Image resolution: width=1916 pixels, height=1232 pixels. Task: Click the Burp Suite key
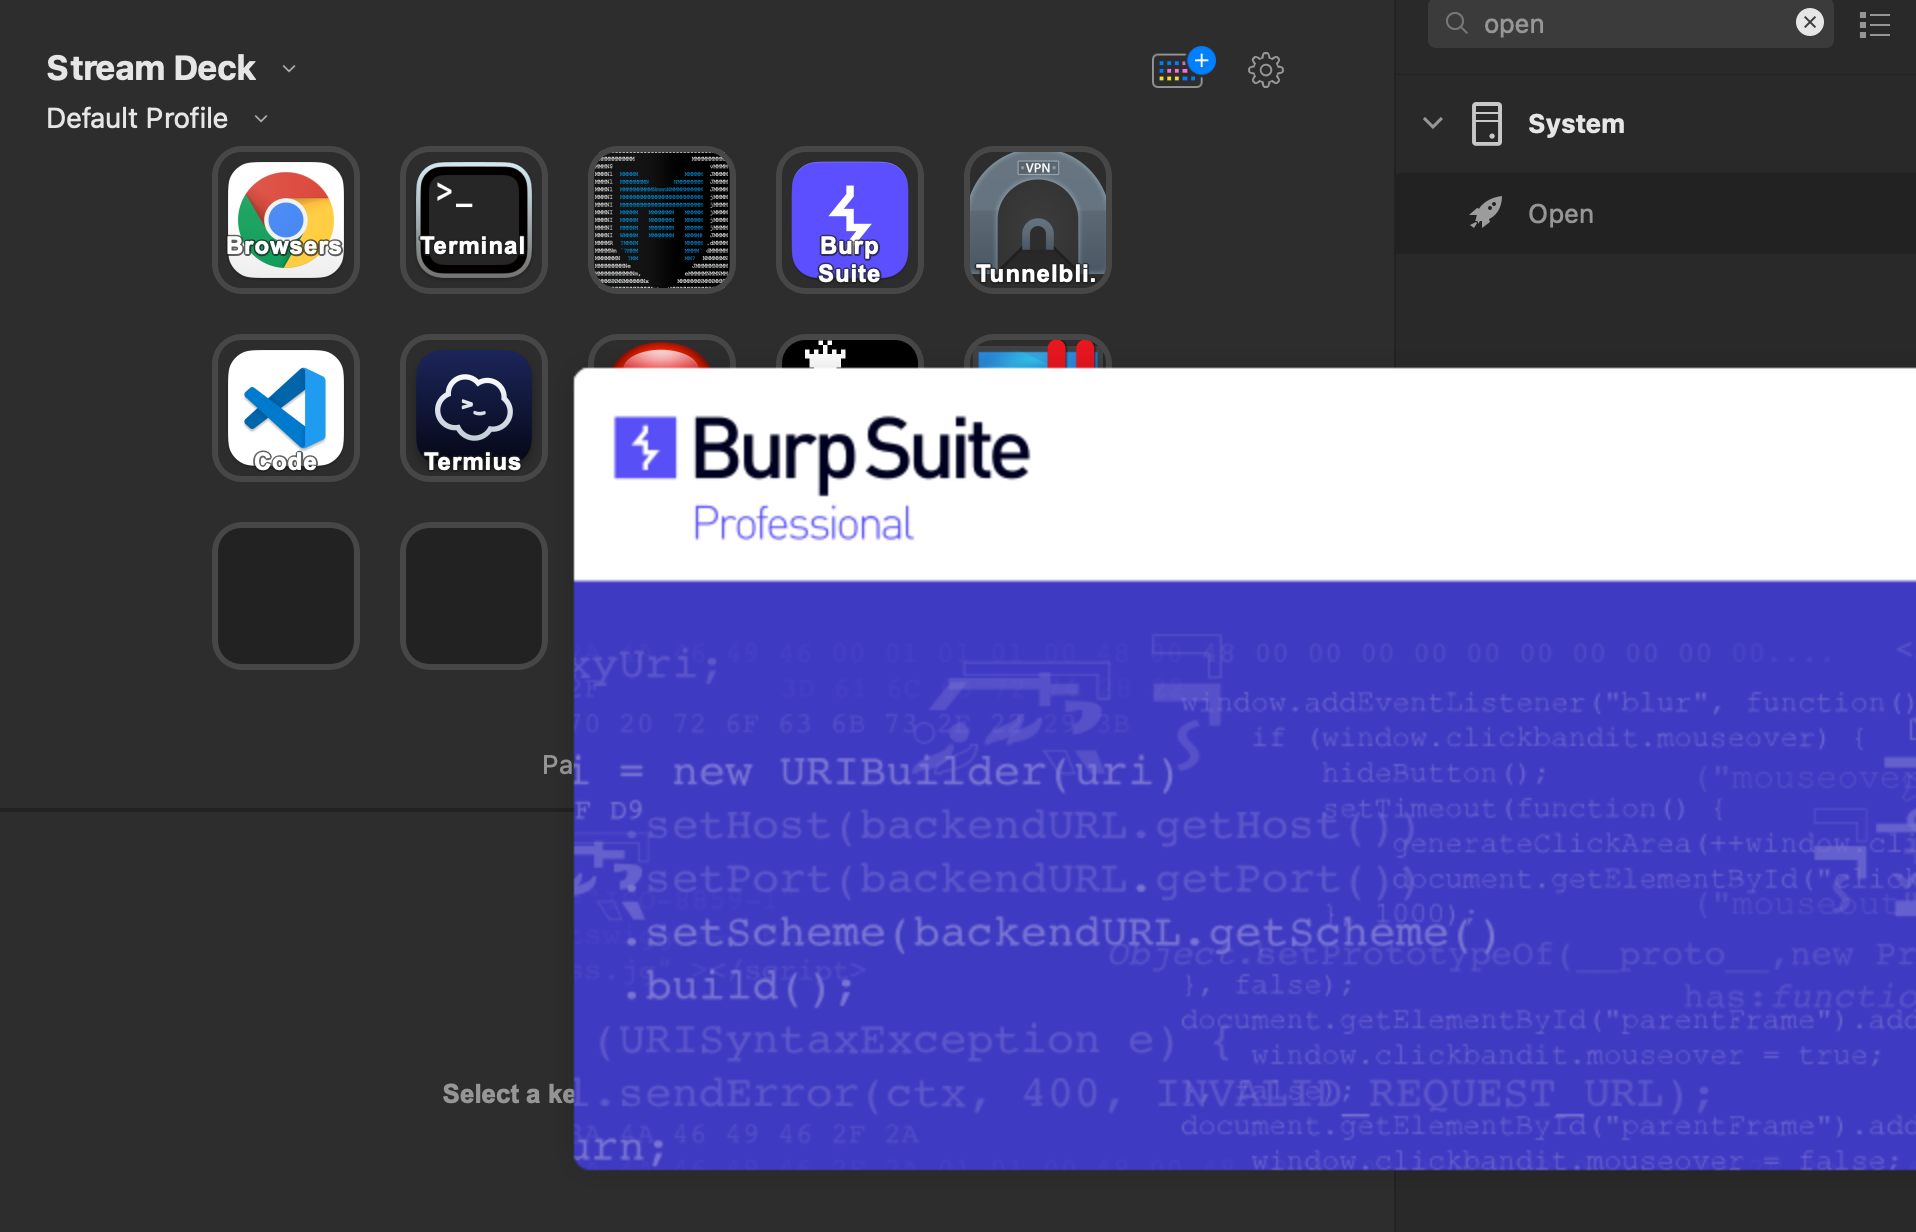(x=850, y=220)
